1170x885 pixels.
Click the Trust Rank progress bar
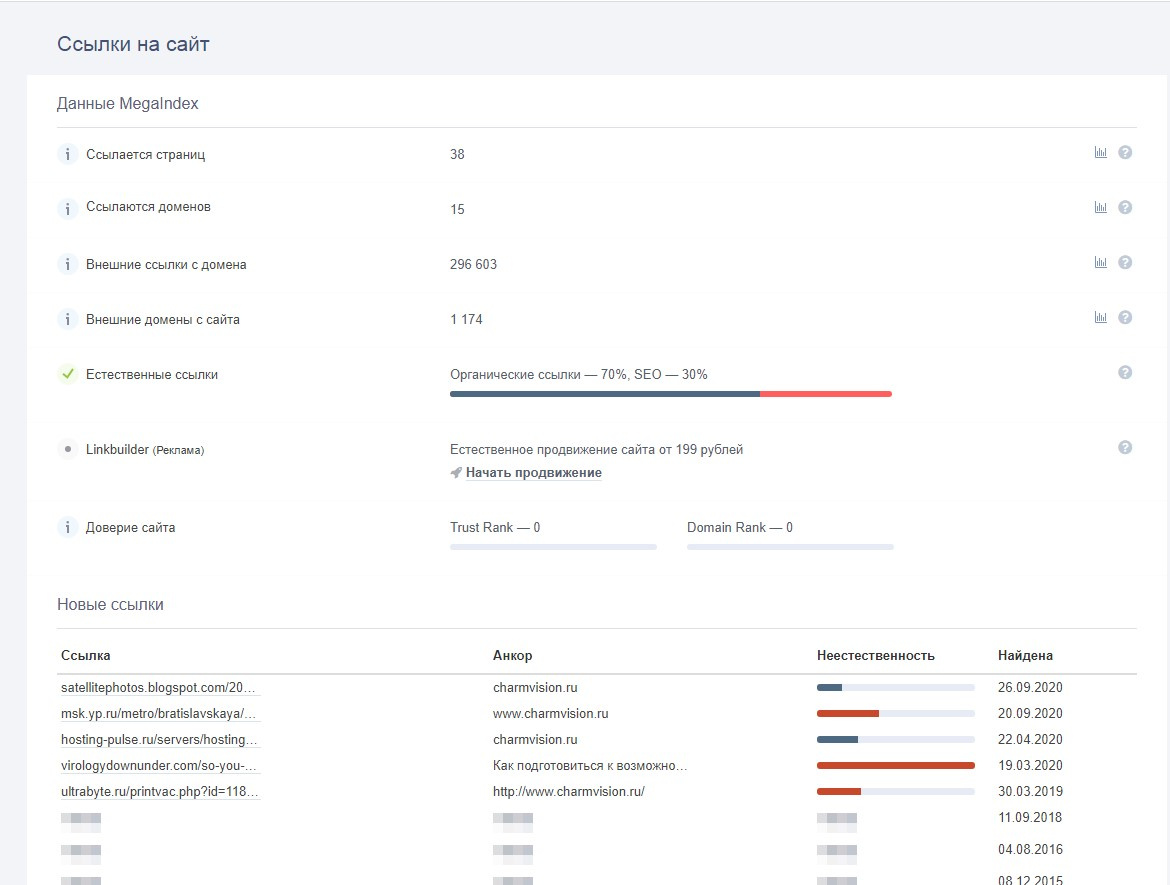click(x=553, y=547)
